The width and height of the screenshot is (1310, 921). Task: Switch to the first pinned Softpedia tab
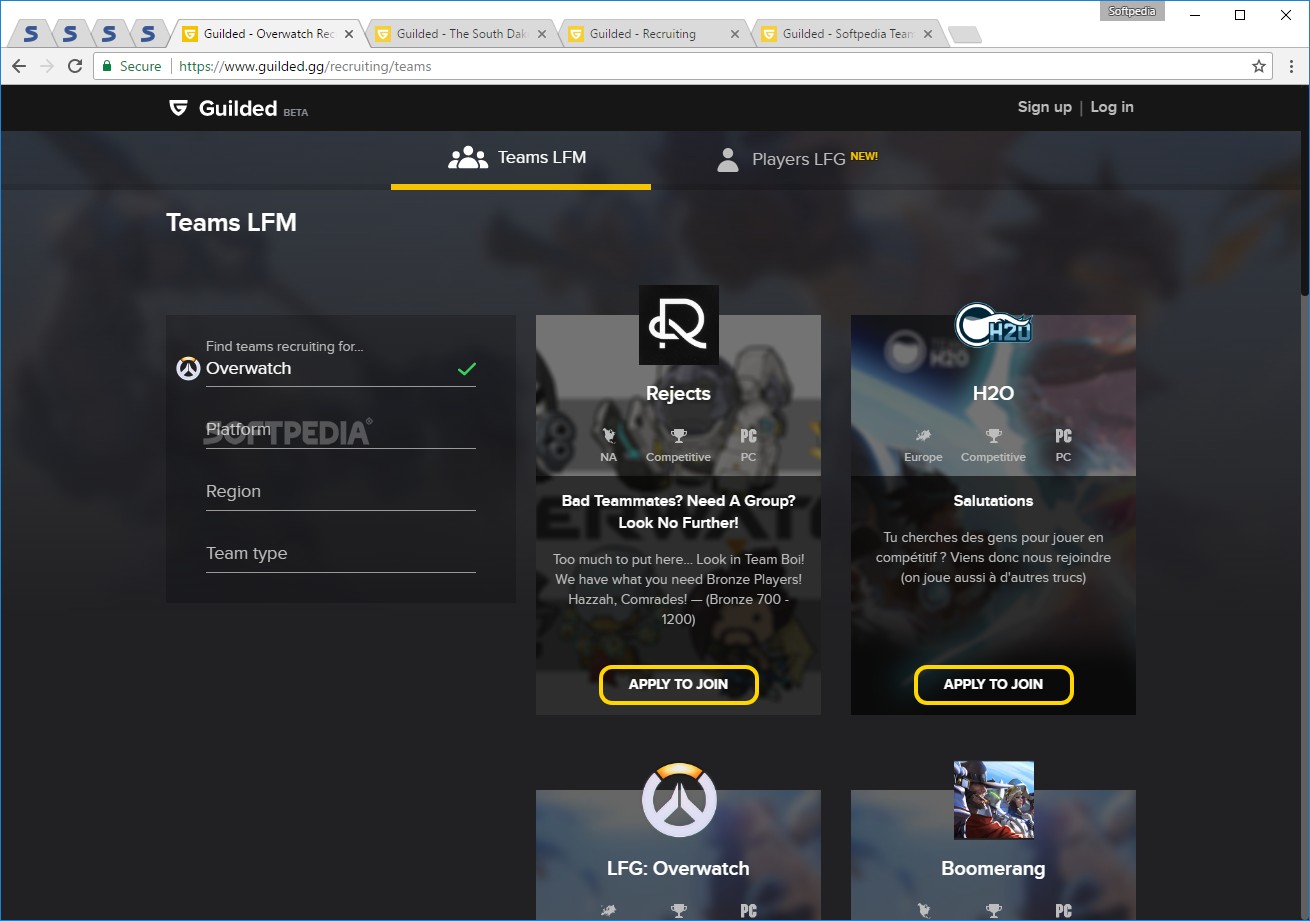pos(30,34)
